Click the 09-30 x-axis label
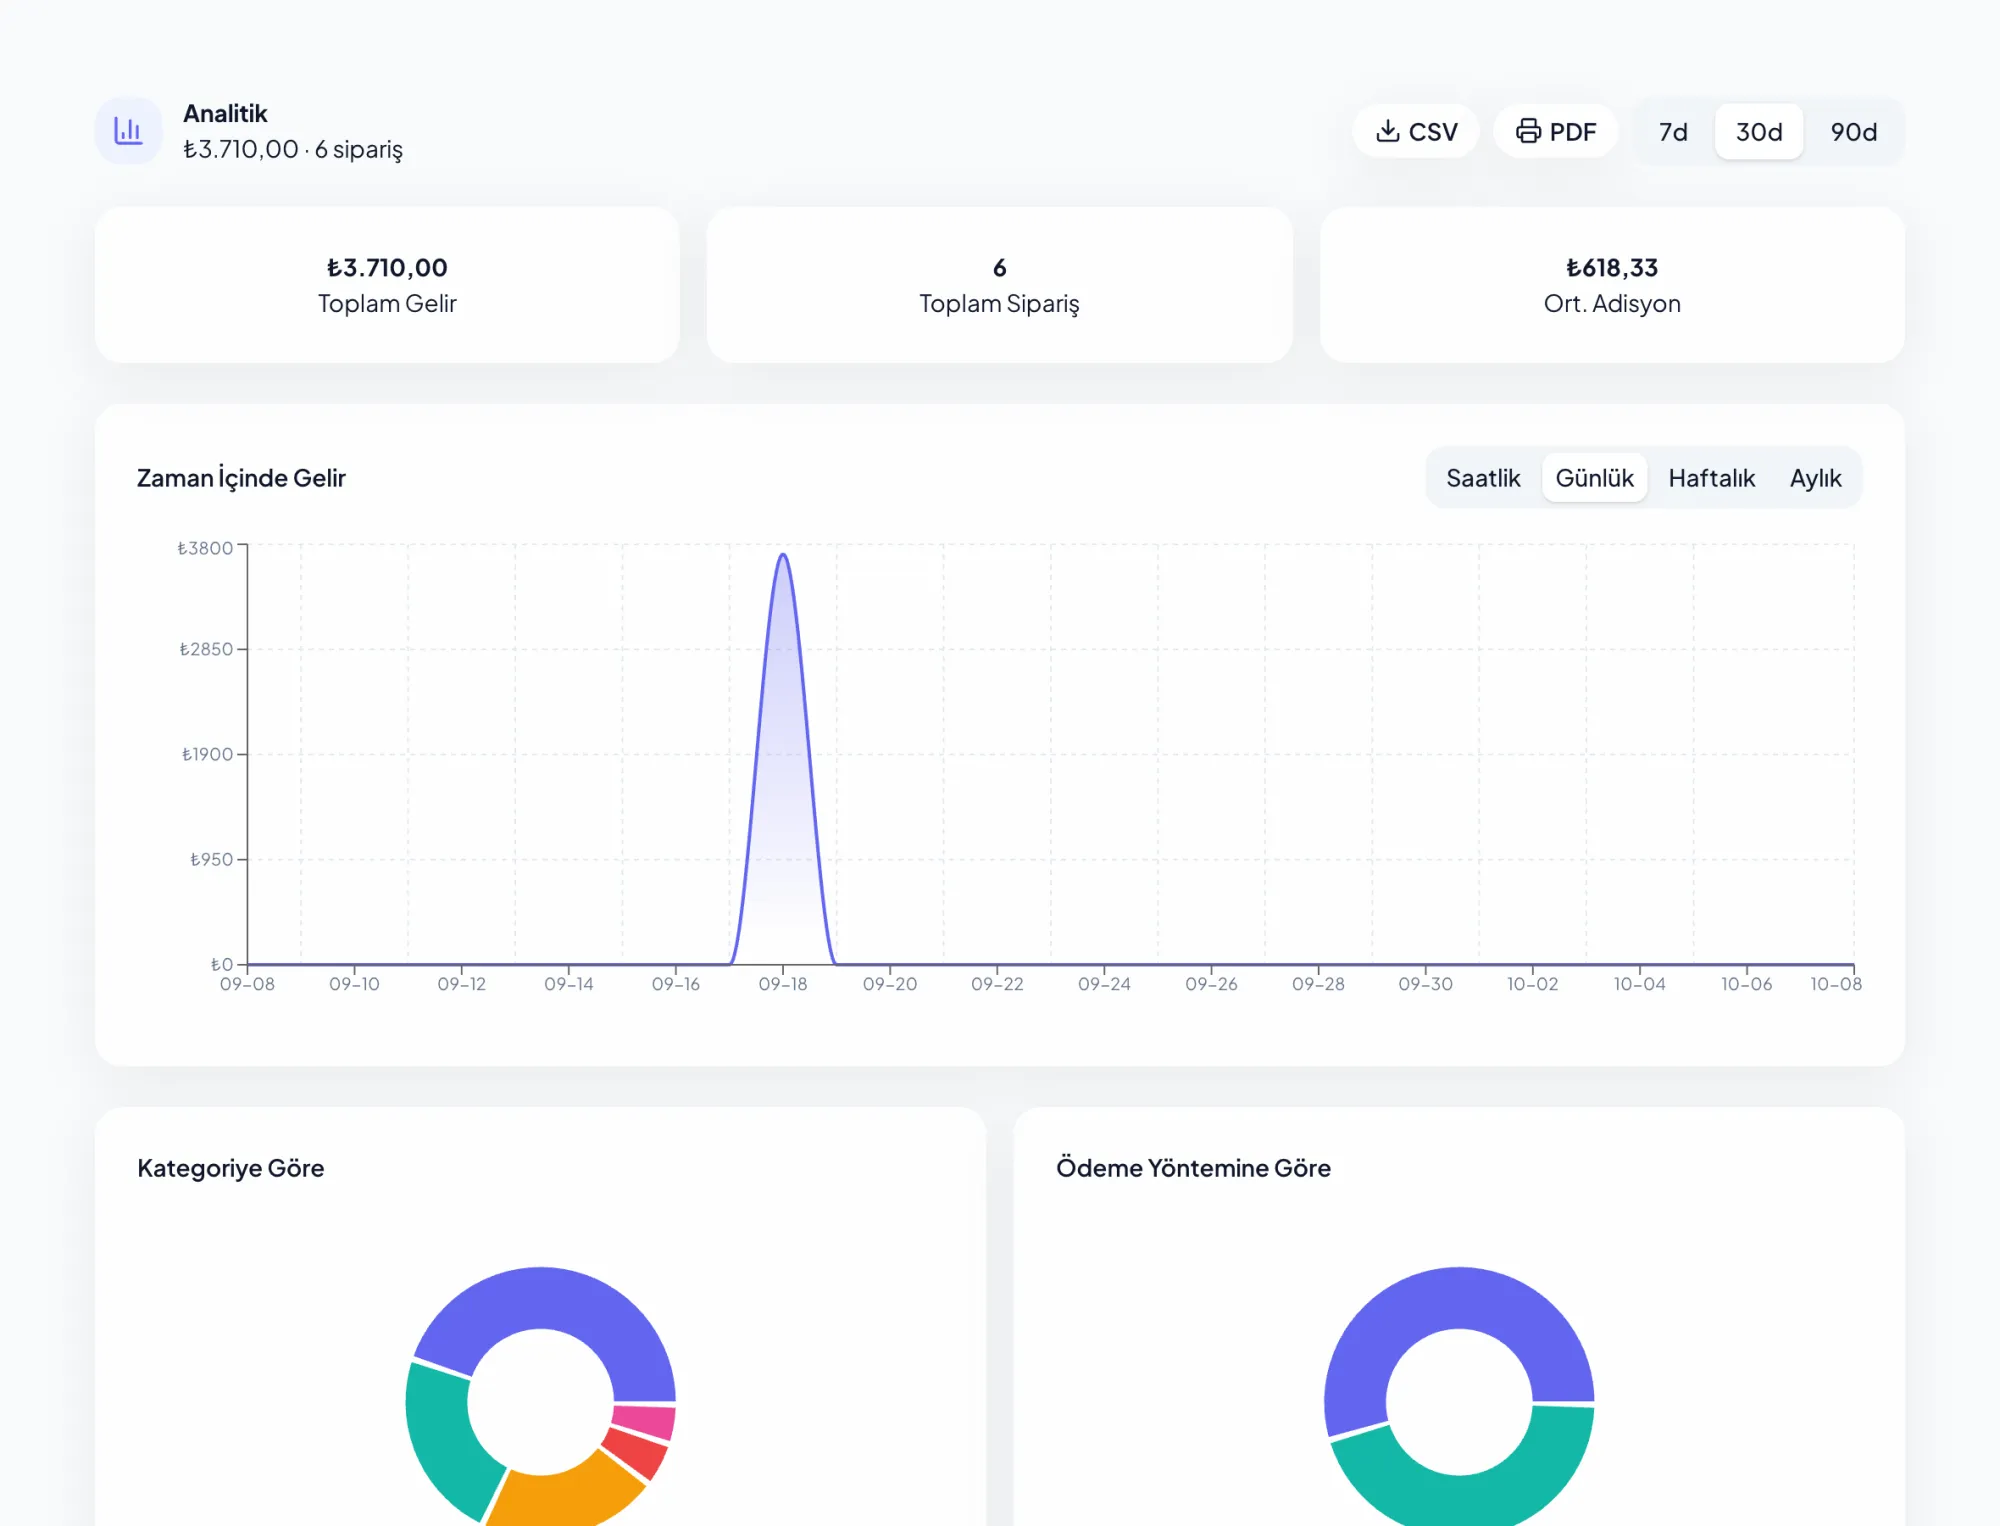The width and height of the screenshot is (2000, 1526). (x=1425, y=984)
